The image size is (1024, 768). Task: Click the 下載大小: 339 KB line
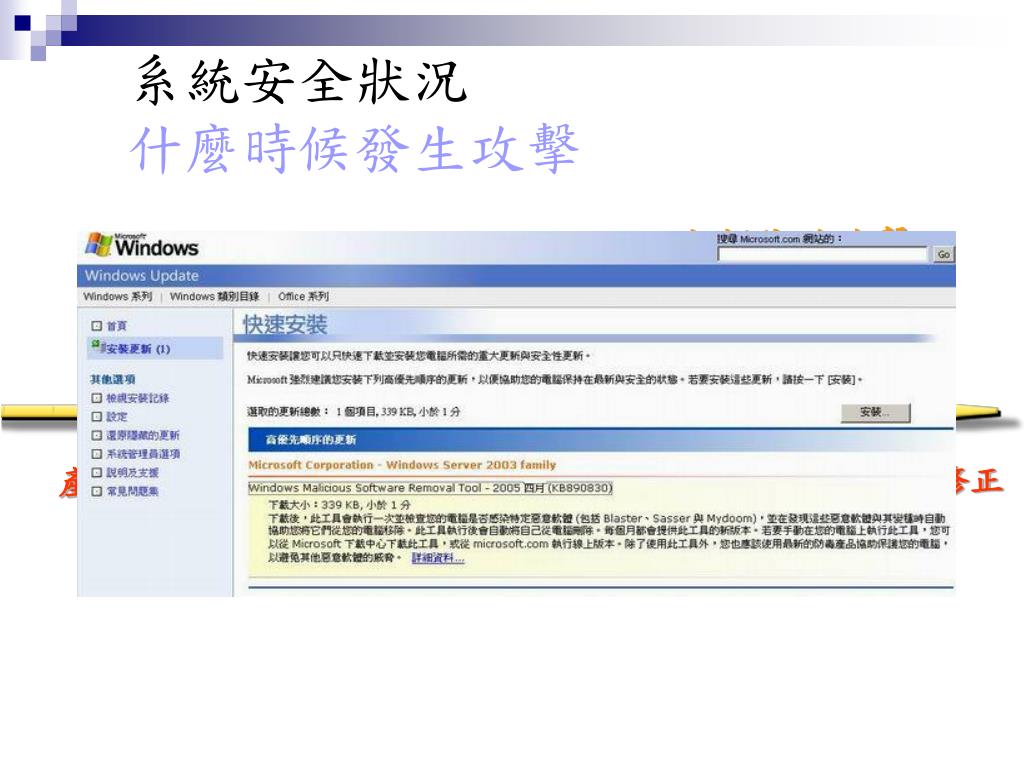(339, 504)
